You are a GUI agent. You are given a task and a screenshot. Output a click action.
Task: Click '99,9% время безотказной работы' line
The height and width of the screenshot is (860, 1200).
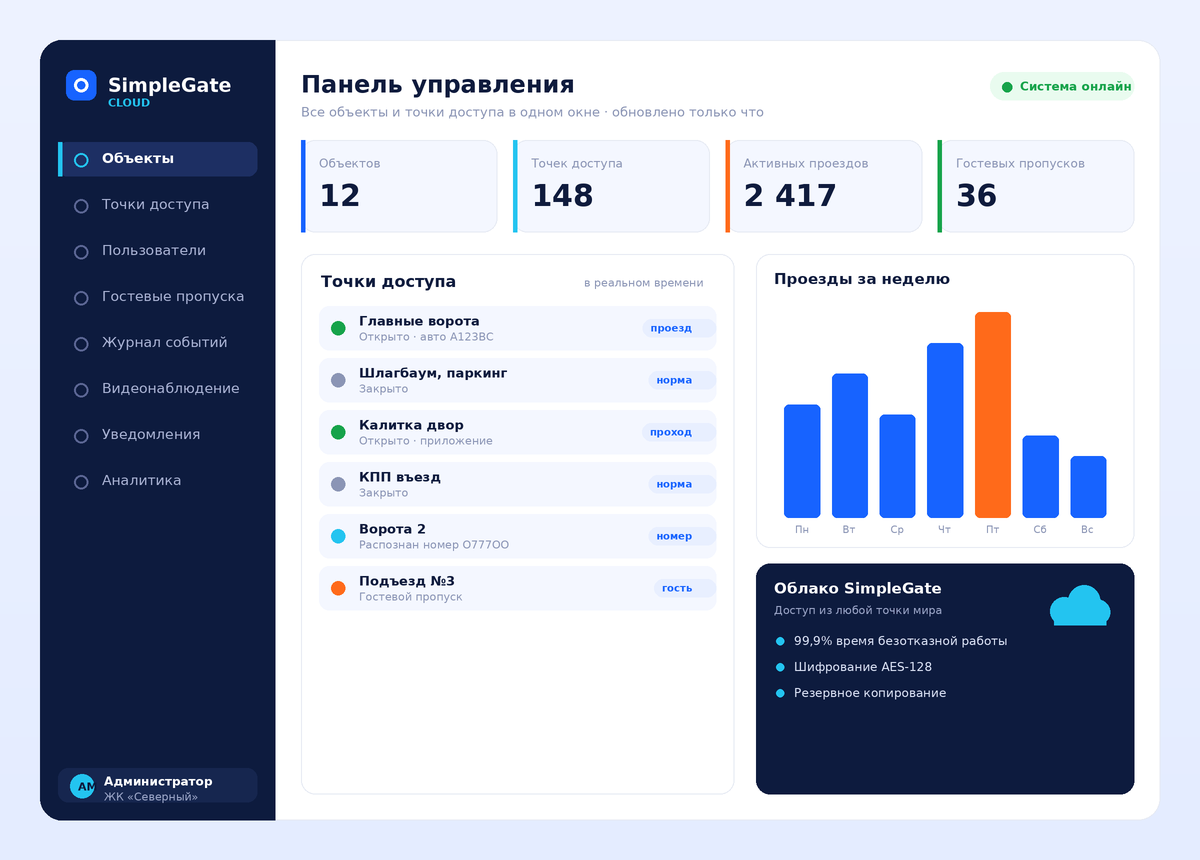900,641
